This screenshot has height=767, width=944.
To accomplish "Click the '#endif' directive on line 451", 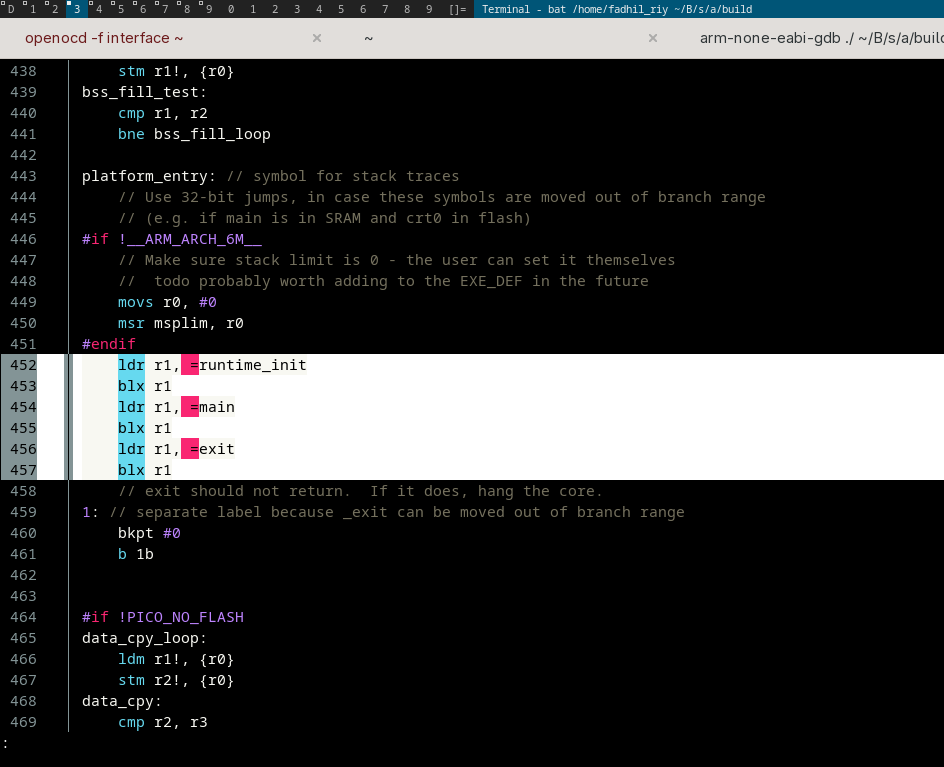I will tap(108, 344).
